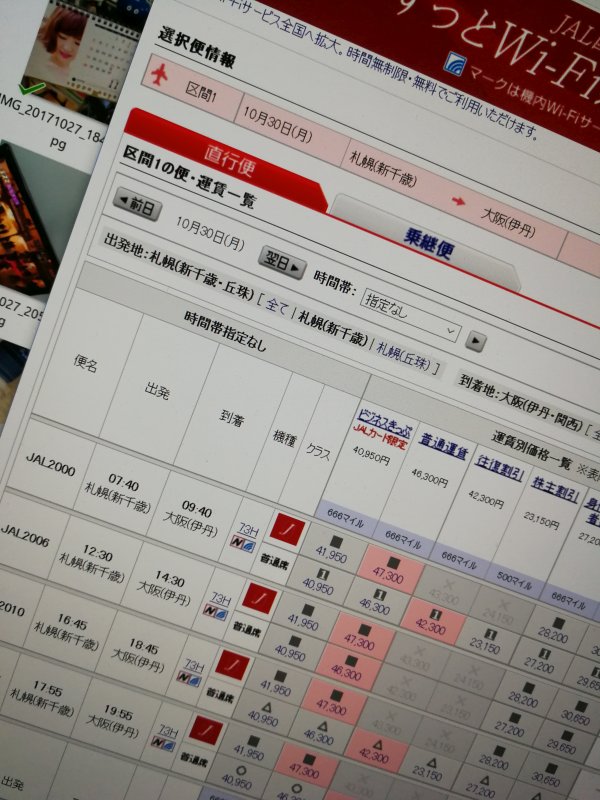Click the 翌日 next day button
The width and height of the screenshot is (600, 800).
pos(283,262)
